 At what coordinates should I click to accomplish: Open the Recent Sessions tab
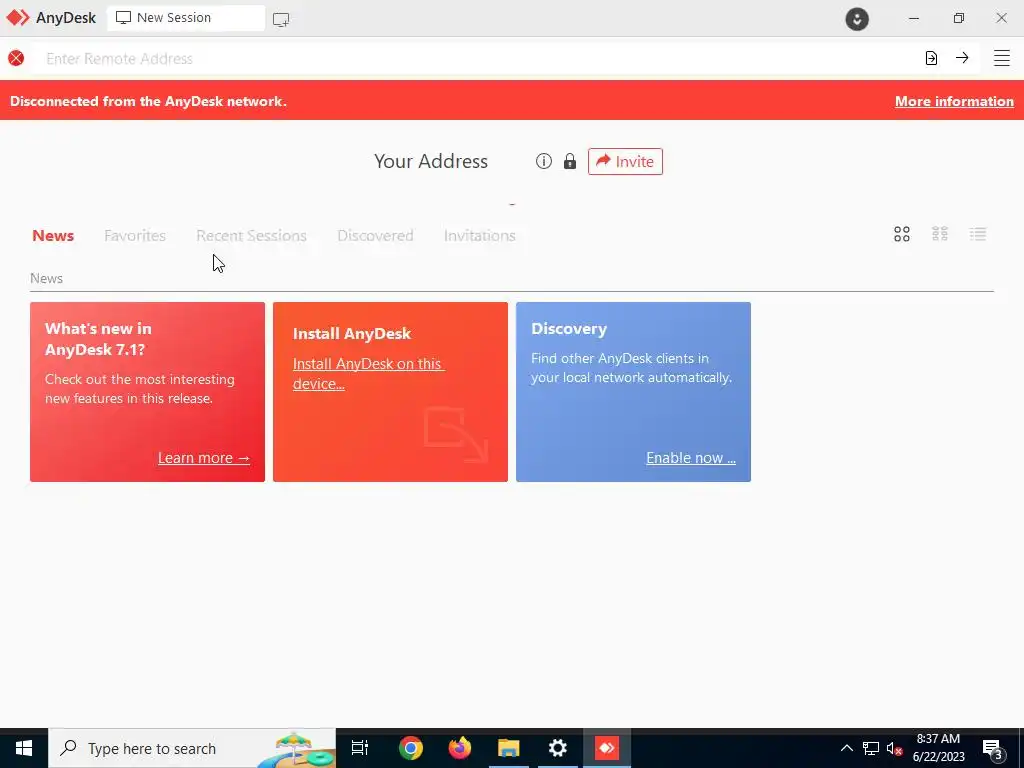pos(251,236)
